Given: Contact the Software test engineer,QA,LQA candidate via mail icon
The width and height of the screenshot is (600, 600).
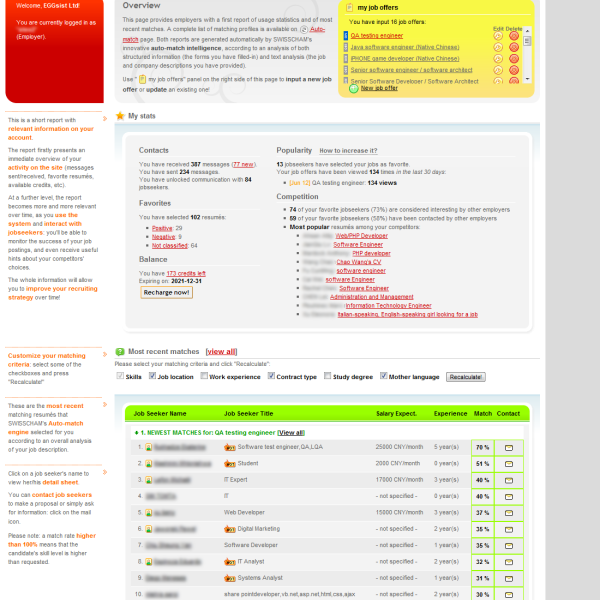Looking at the screenshot, I should tap(509, 448).
